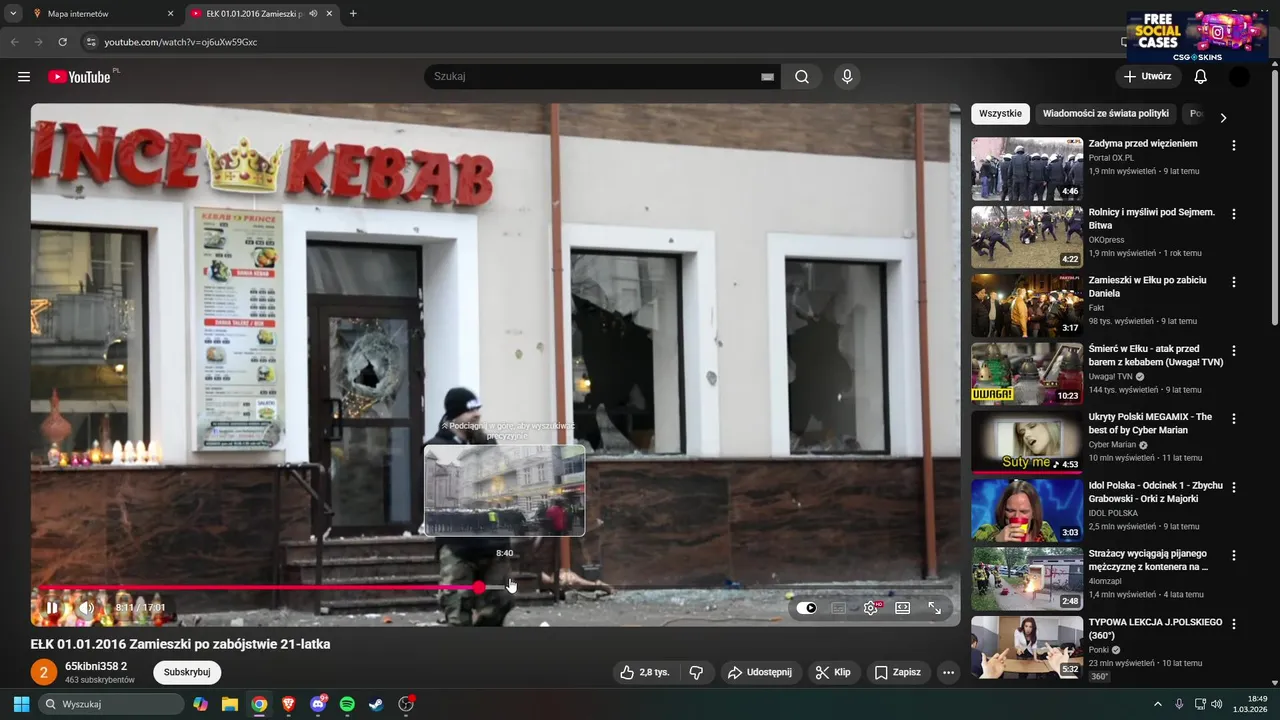This screenshot has height=720, width=1280.
Task: Click the red progress bar scrubber handle
Action: pyautogui.click(x=479, y=587)
